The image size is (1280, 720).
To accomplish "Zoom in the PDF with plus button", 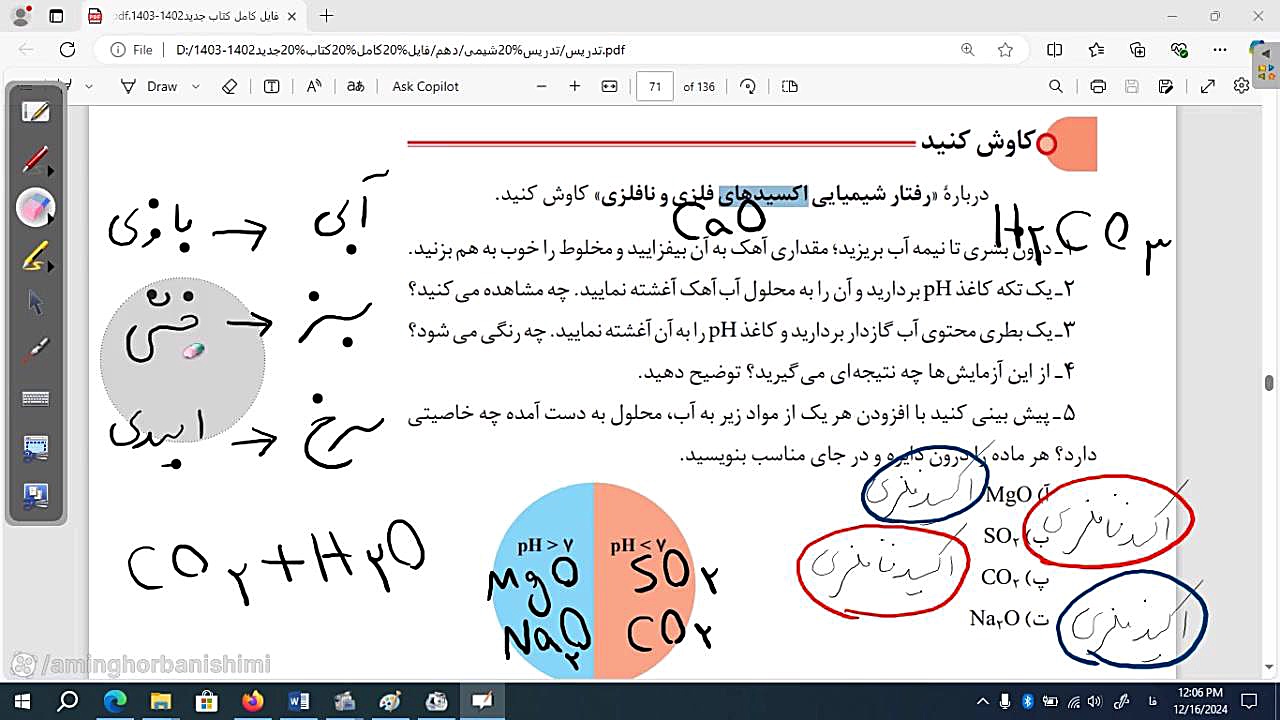I will pos(575,87).
